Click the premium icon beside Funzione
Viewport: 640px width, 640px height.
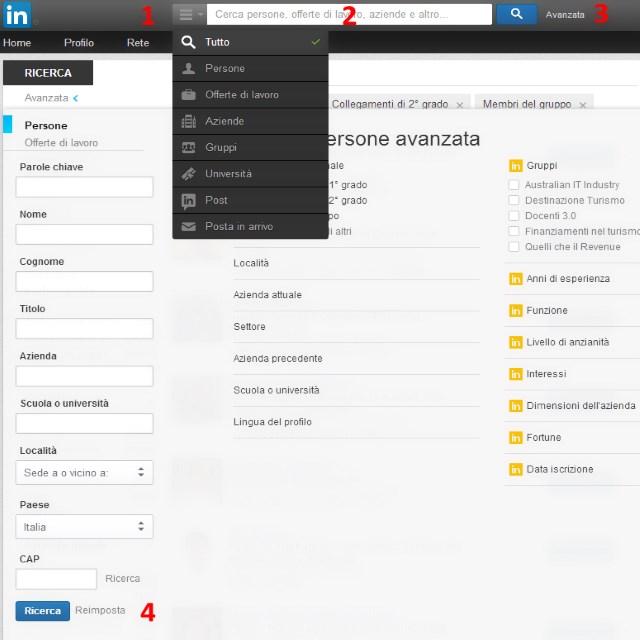516,311
